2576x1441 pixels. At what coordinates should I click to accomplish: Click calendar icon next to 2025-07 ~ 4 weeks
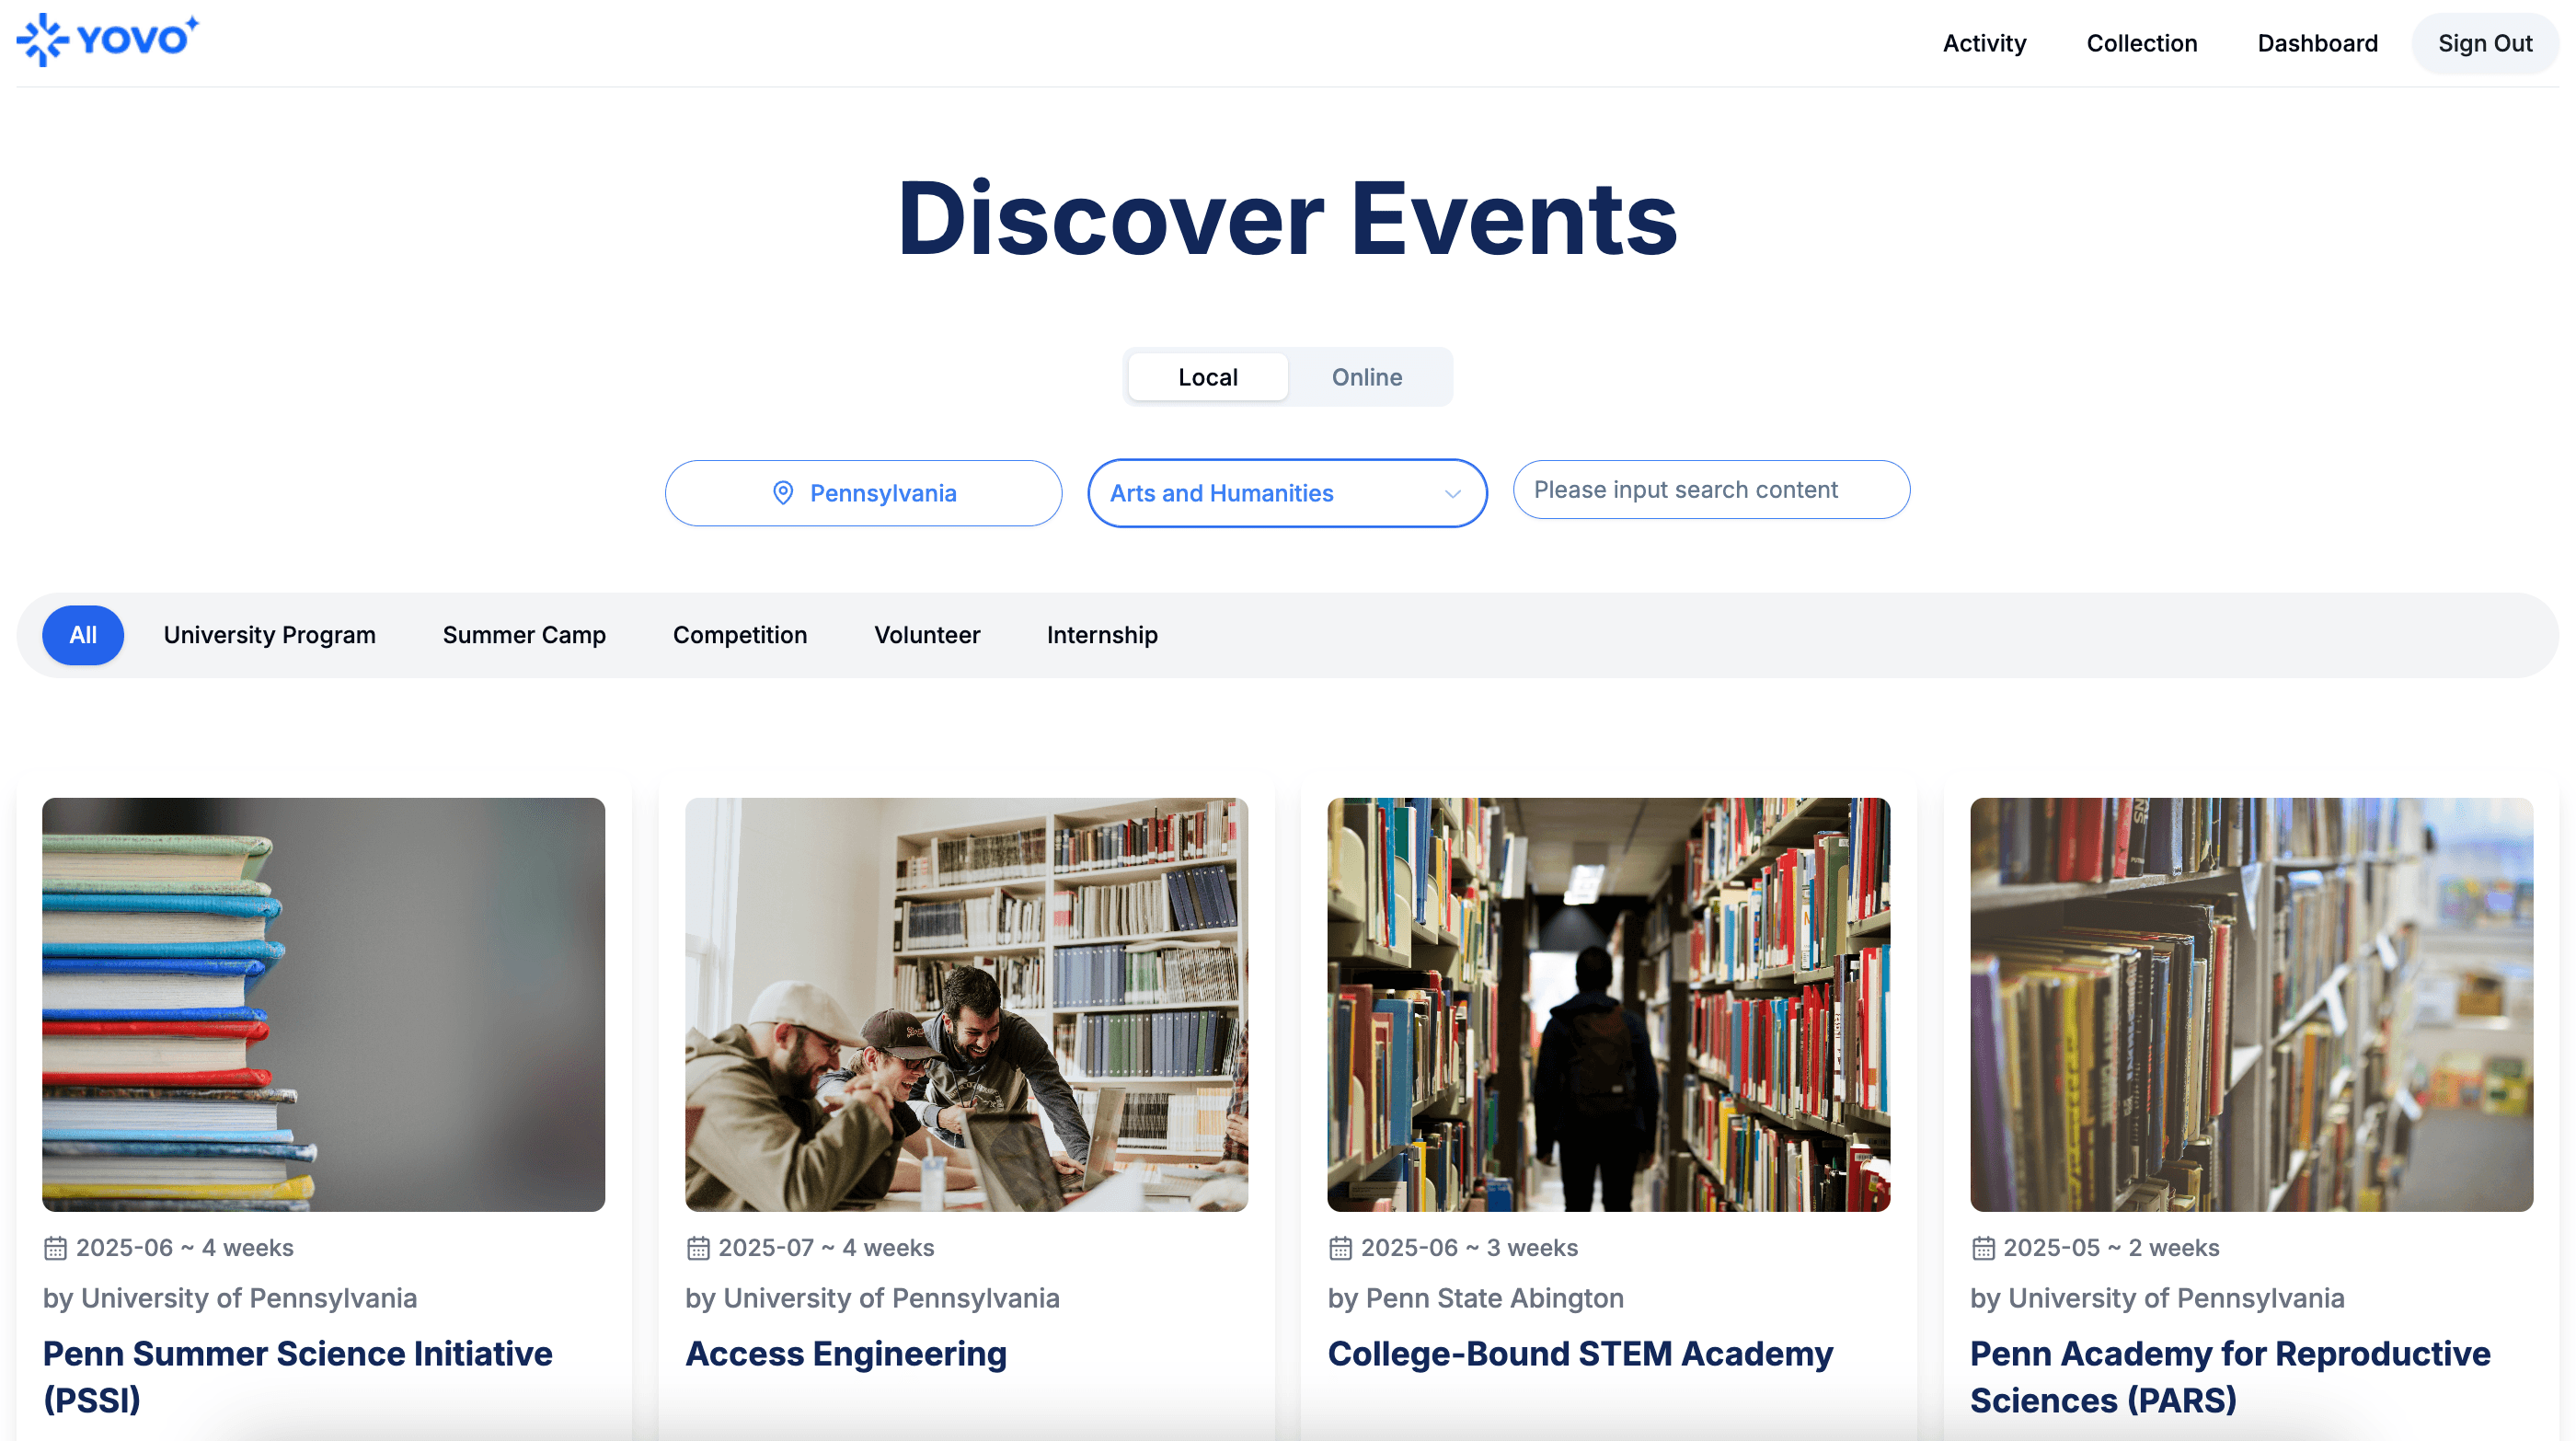(698, 1248)
